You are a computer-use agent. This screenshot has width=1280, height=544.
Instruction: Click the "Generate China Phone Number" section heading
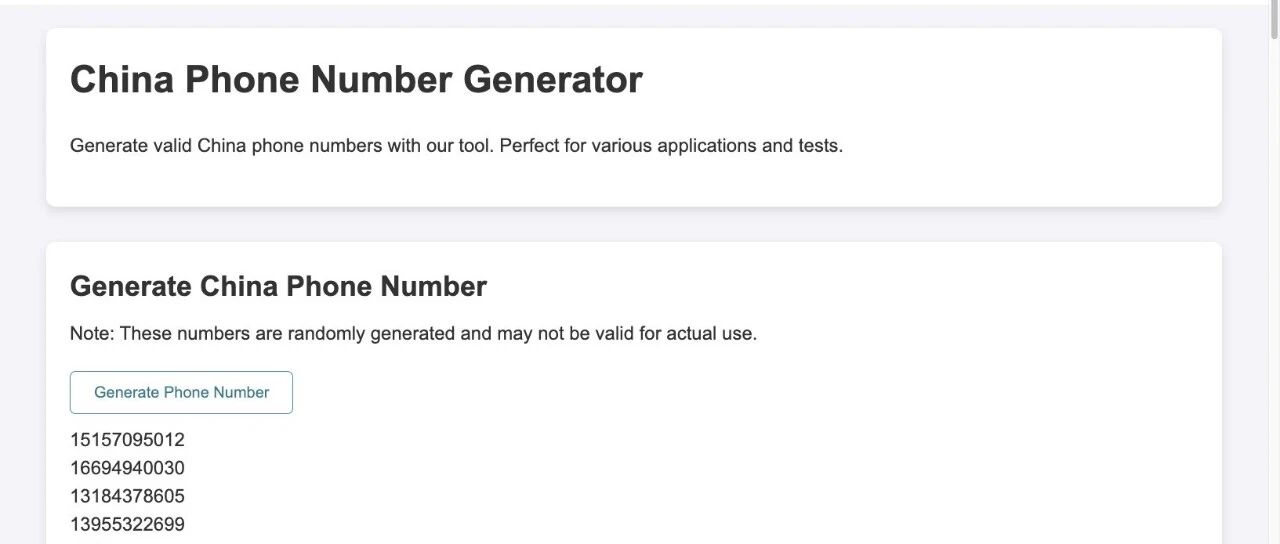[x=278, y=286]
